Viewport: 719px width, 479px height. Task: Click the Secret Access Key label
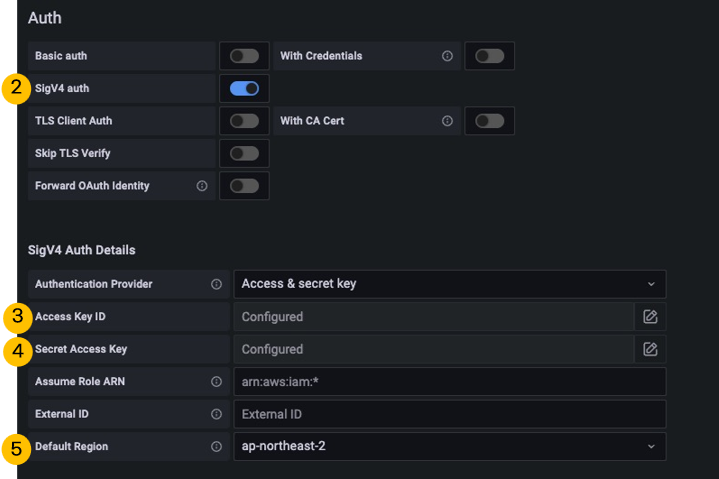pyautogui.click(x=81, y=349)
